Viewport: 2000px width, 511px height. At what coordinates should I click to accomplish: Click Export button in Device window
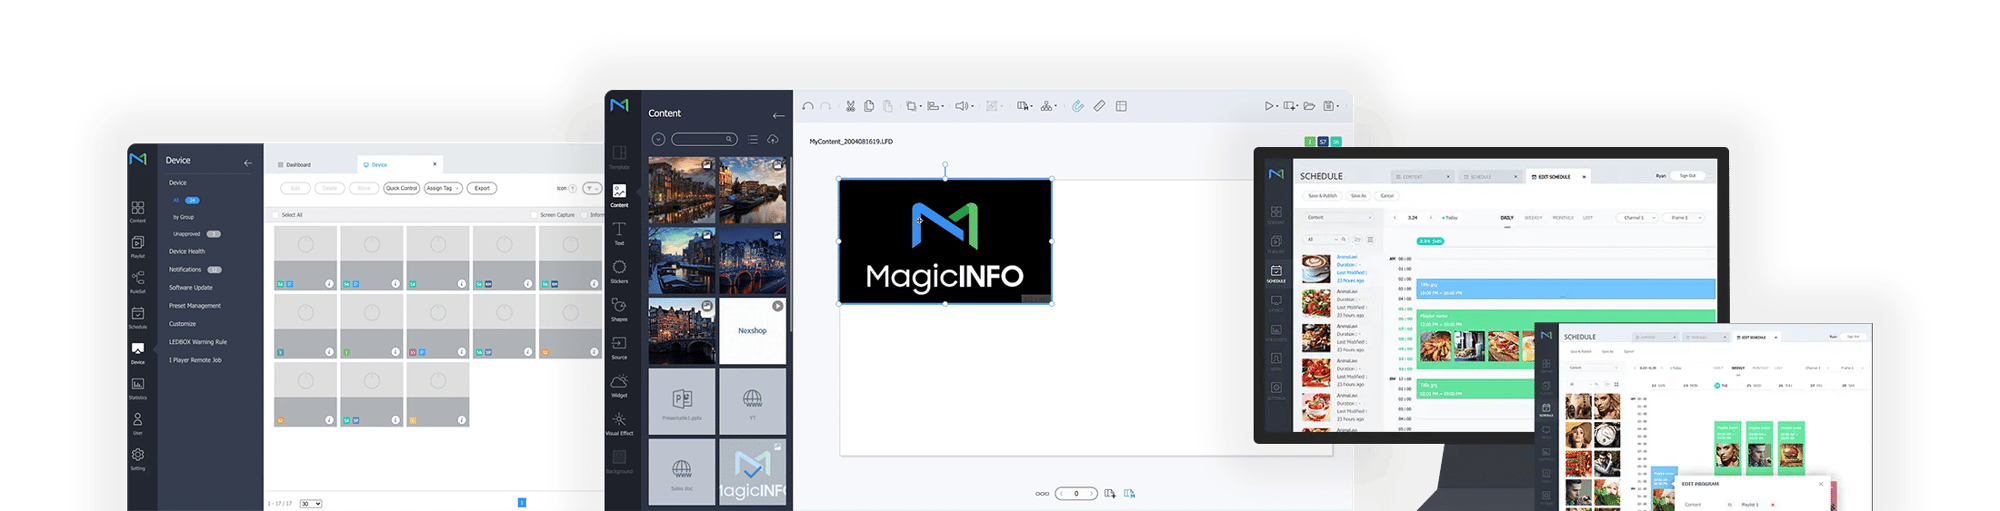coord(482,188)
